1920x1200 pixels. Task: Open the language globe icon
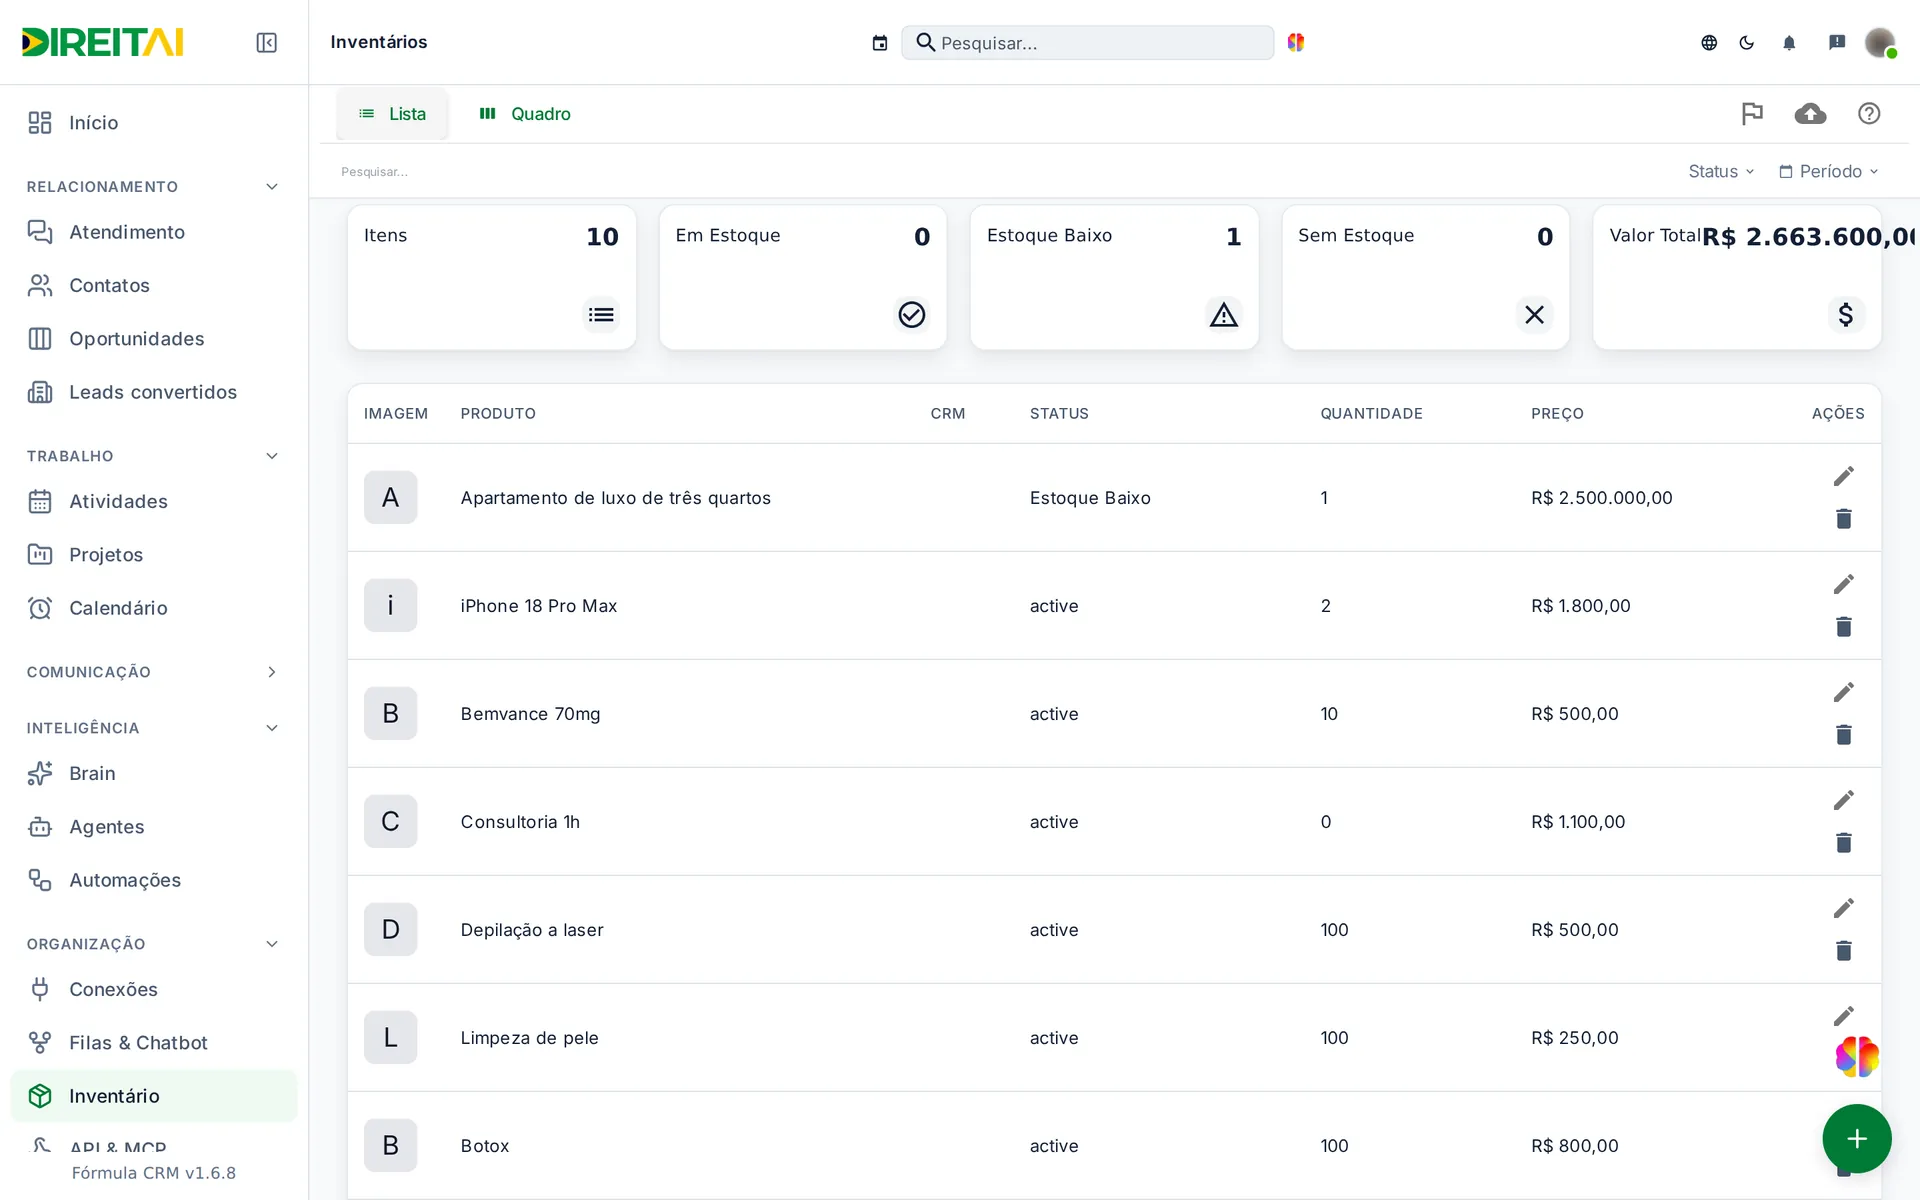(1709, 42)
